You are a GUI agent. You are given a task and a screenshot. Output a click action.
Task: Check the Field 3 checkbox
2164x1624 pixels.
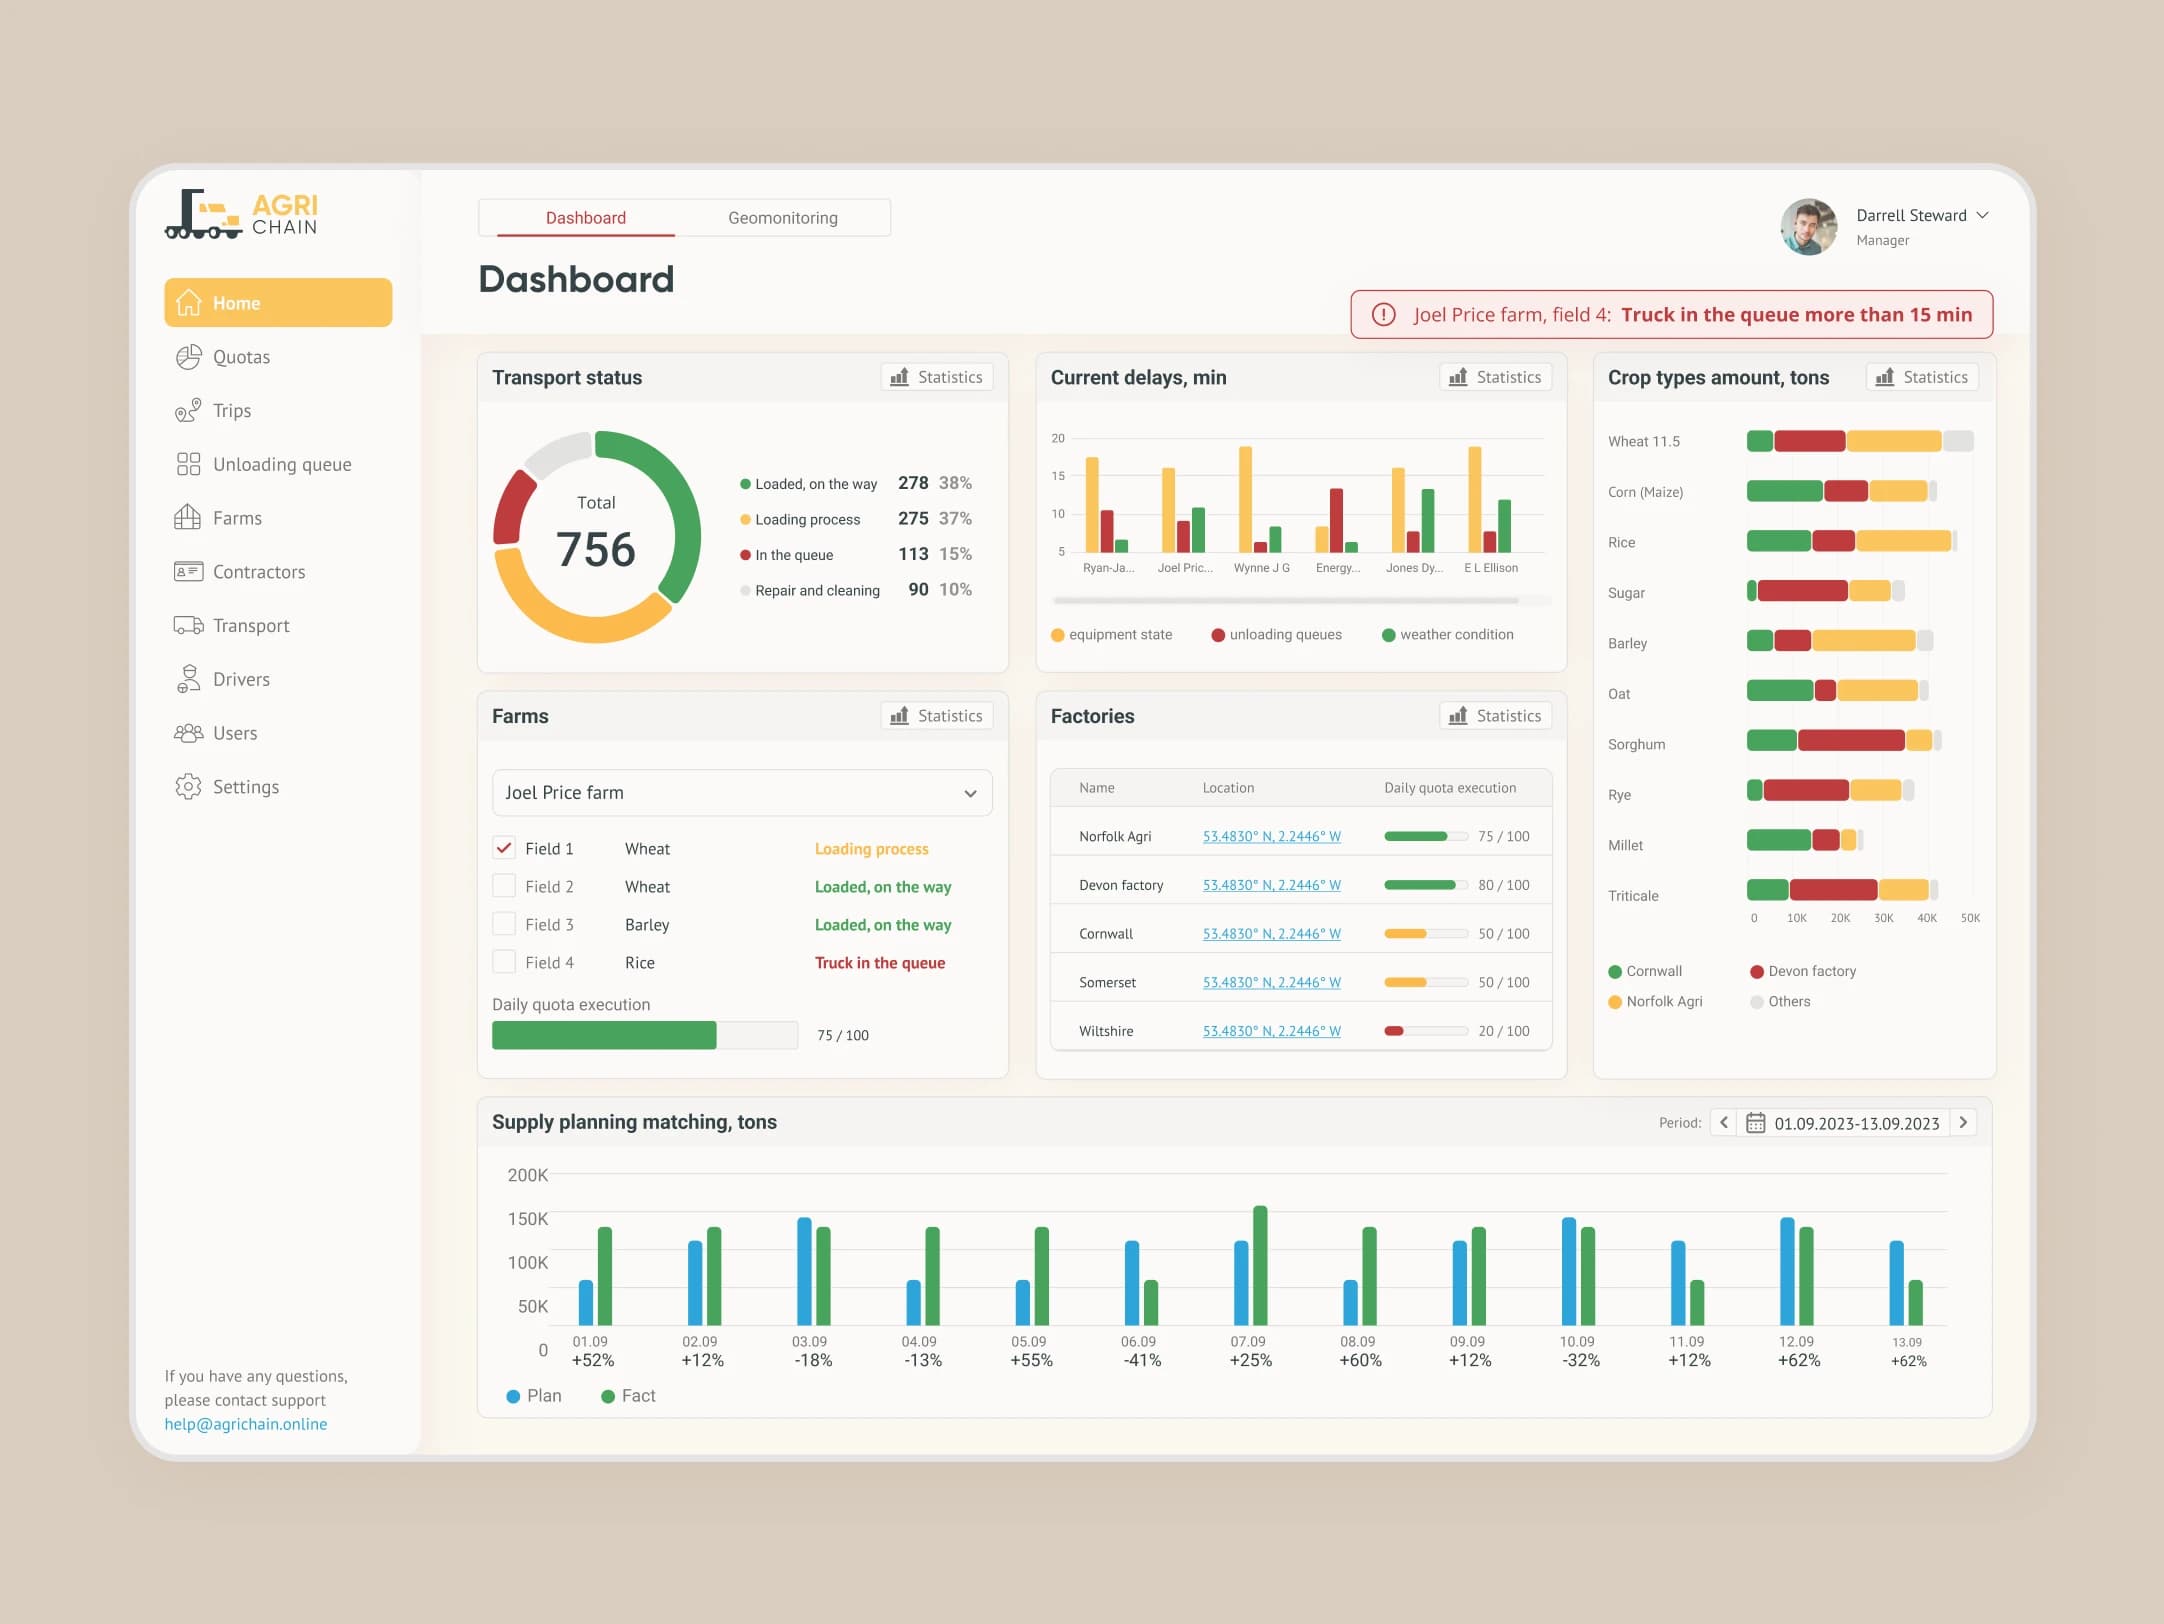[504, 924]
